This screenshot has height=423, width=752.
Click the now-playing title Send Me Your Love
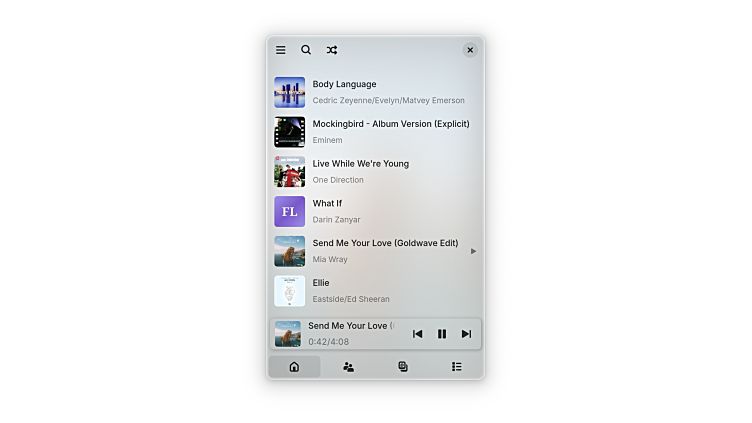coord(350,326)
